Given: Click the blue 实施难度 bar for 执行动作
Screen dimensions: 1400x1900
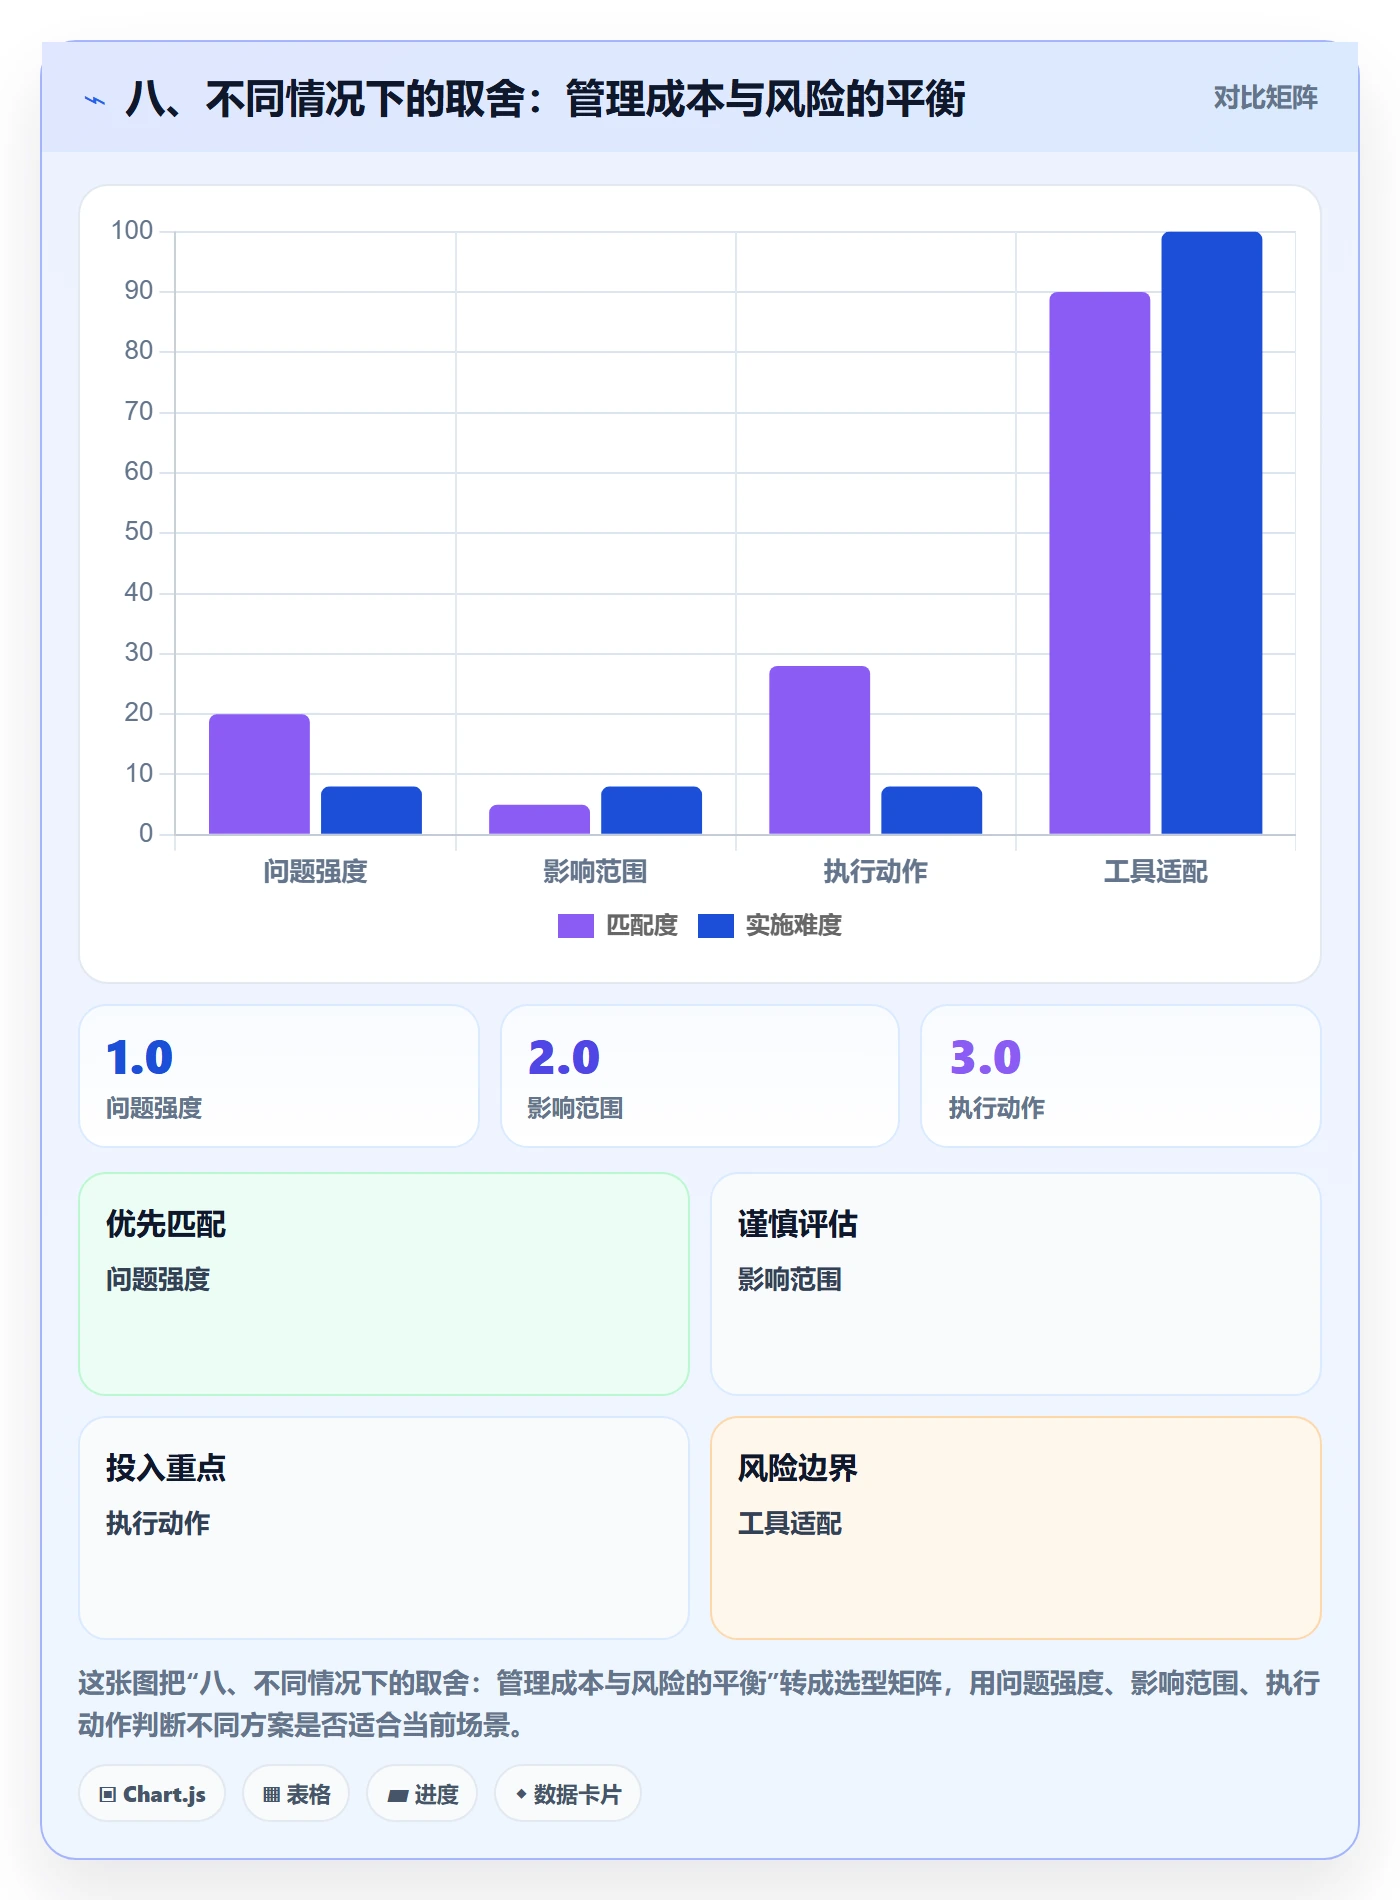Looking at the screenshot, I should point(931,810).
